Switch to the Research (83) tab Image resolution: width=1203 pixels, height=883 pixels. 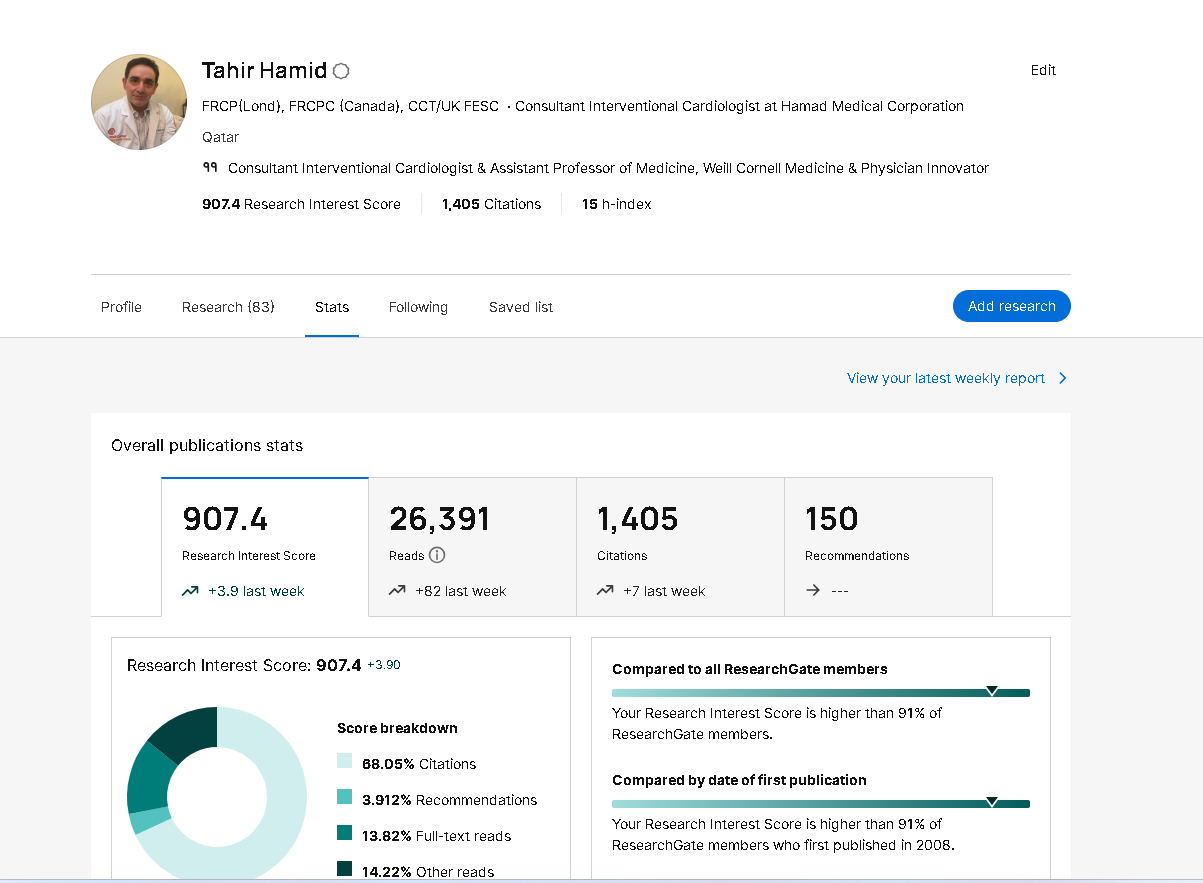pyautogui.click(x=228, y=307)
